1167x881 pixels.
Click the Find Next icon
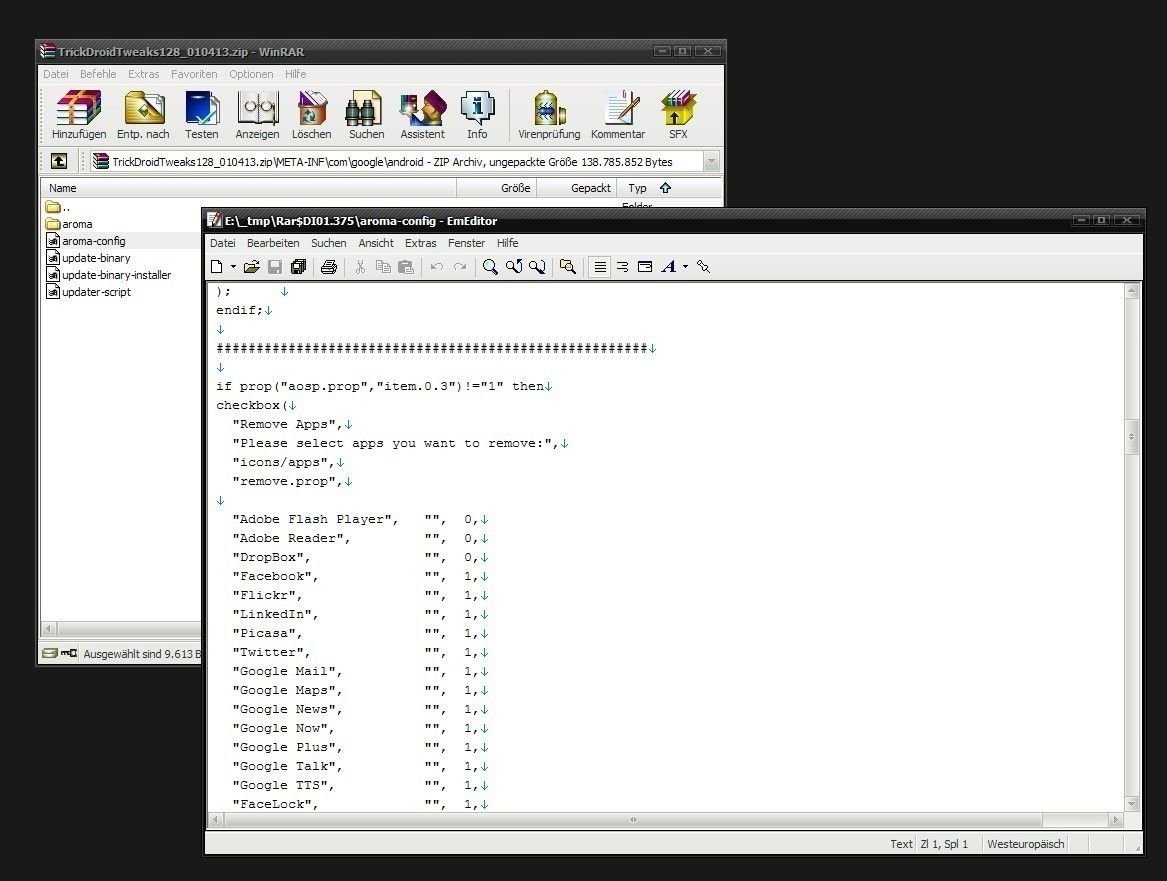pos(537,267)
